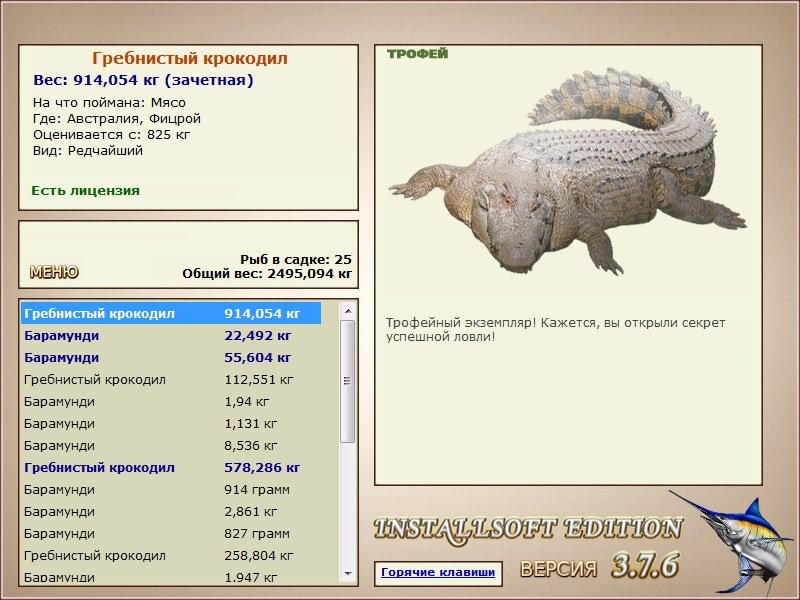Select the Барамунди 55,604 кг row
800x600 pixels.
tap(171, 358)
